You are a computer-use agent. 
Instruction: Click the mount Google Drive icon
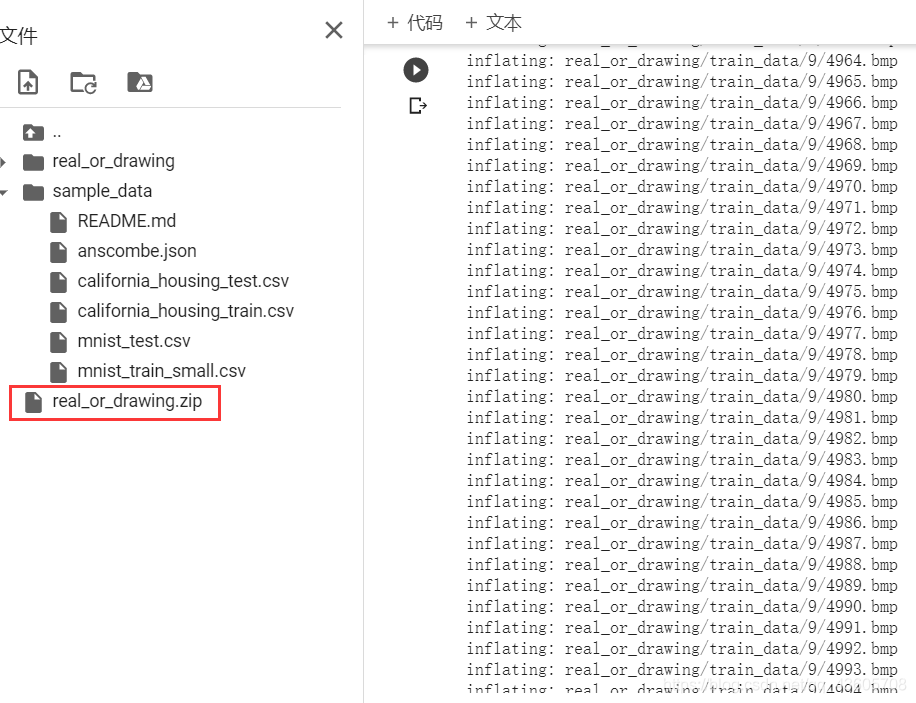[x=140, y=82]
